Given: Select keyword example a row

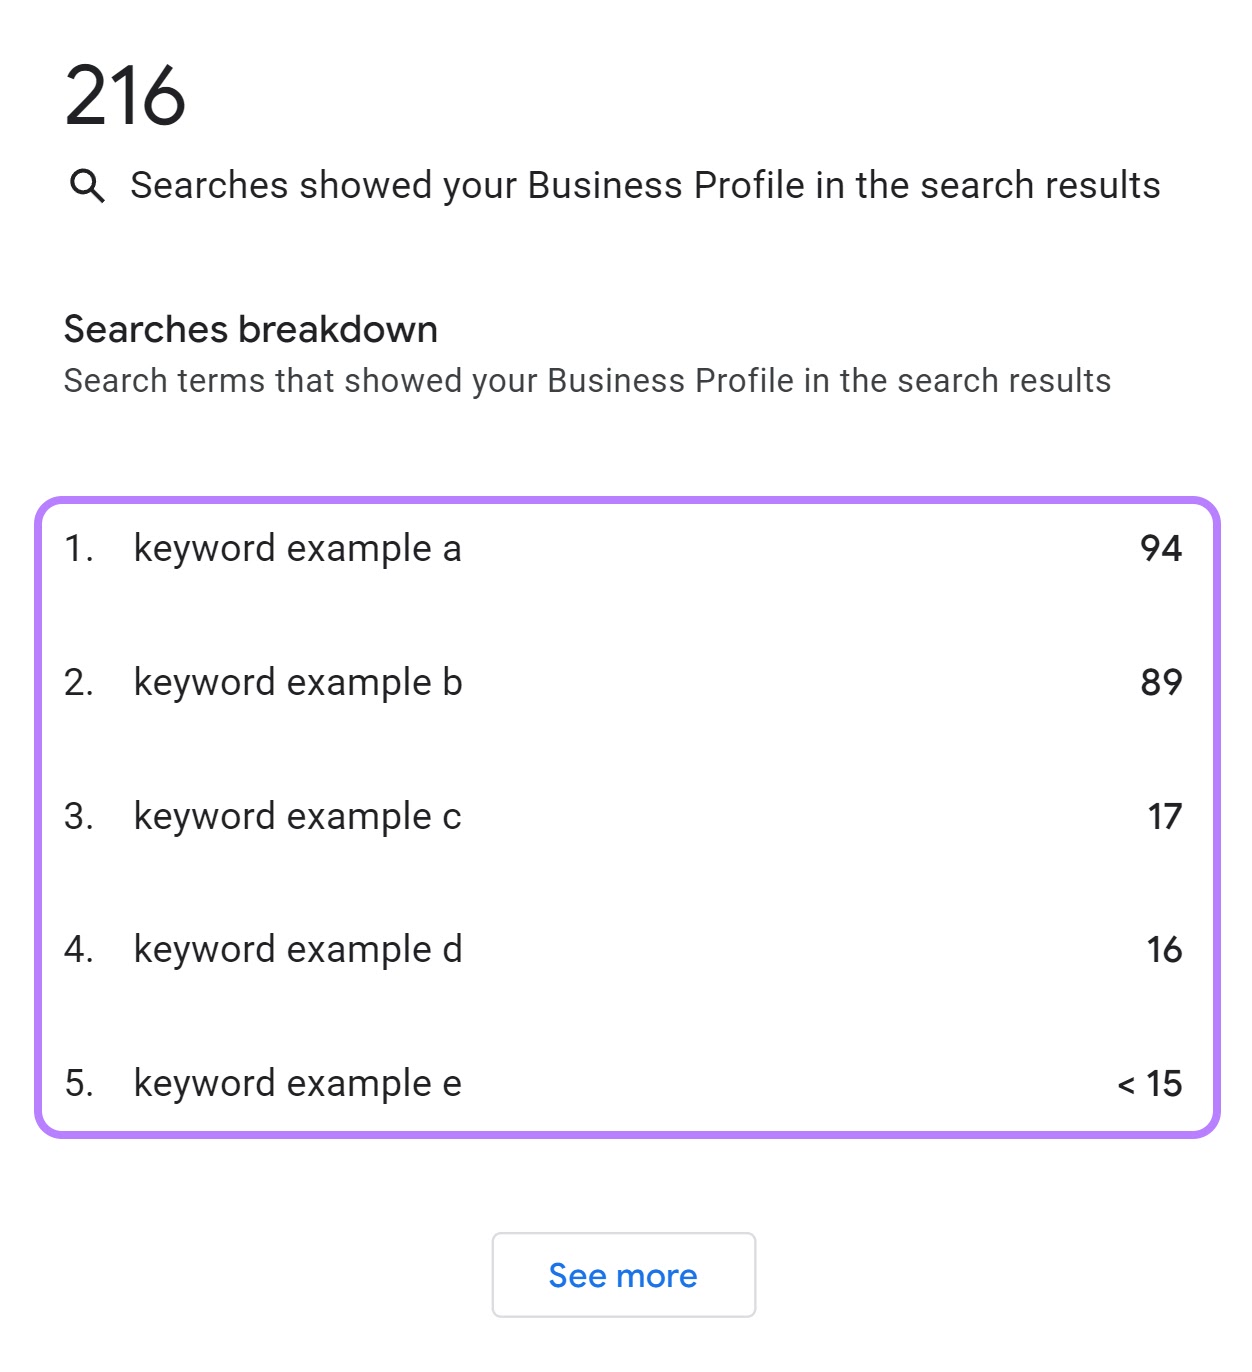Looking at the screenshot, I should pyautogui.click(x=299, y=548).
